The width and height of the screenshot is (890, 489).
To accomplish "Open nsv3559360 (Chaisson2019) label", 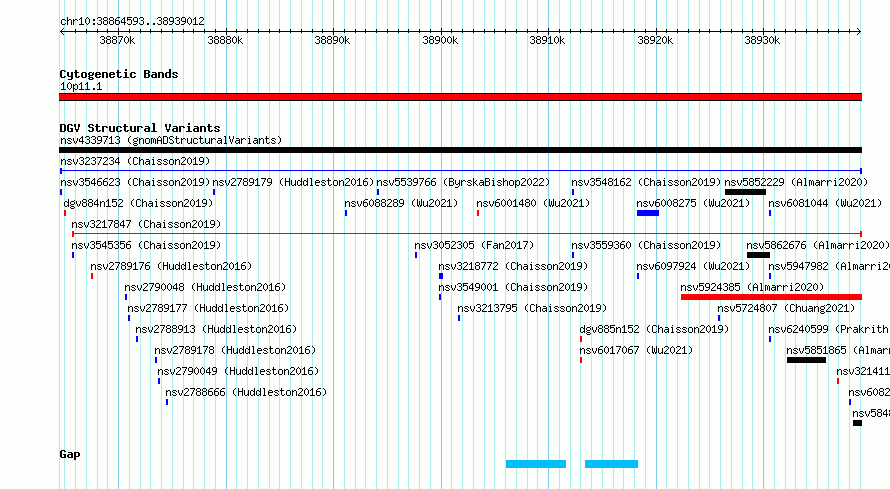I will point(646,245).
